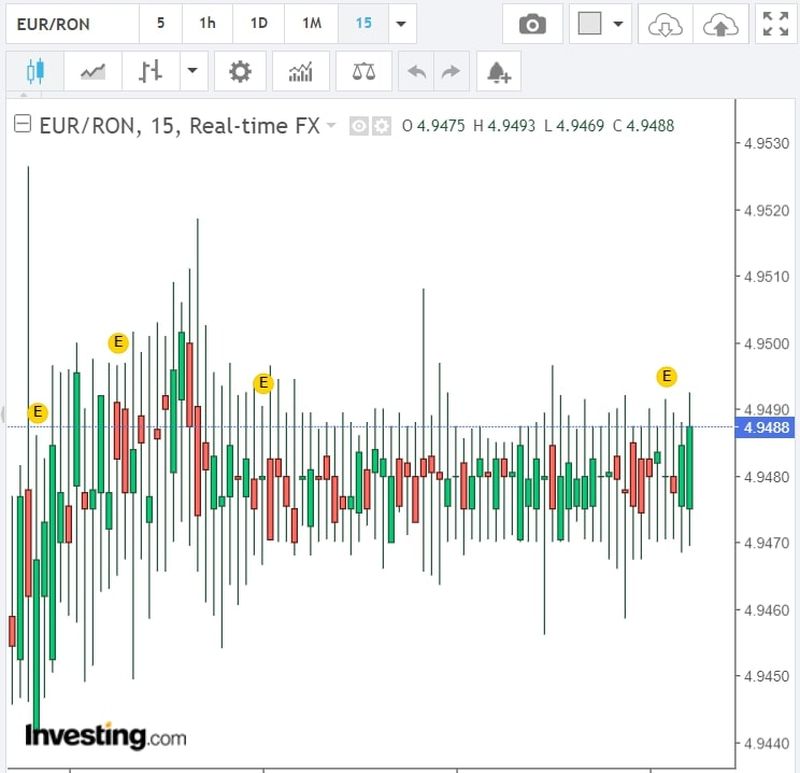800x773 pixels.
Task: Take a chart snapshot with the camera icon
Action: pyautogui.click(x=532, y=24)
